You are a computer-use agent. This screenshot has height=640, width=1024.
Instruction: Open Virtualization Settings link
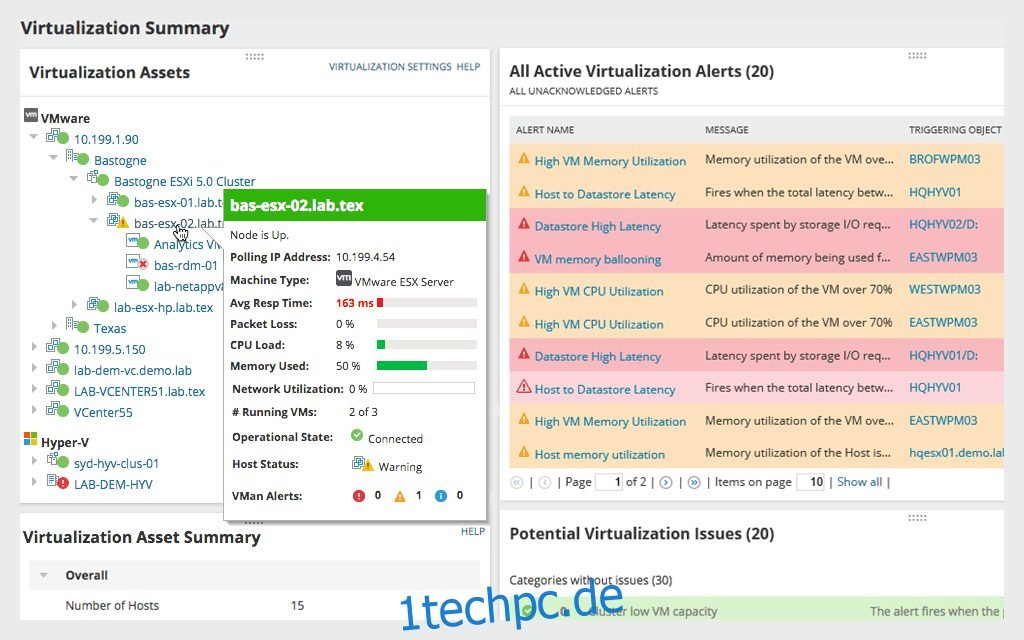point(390,67)
